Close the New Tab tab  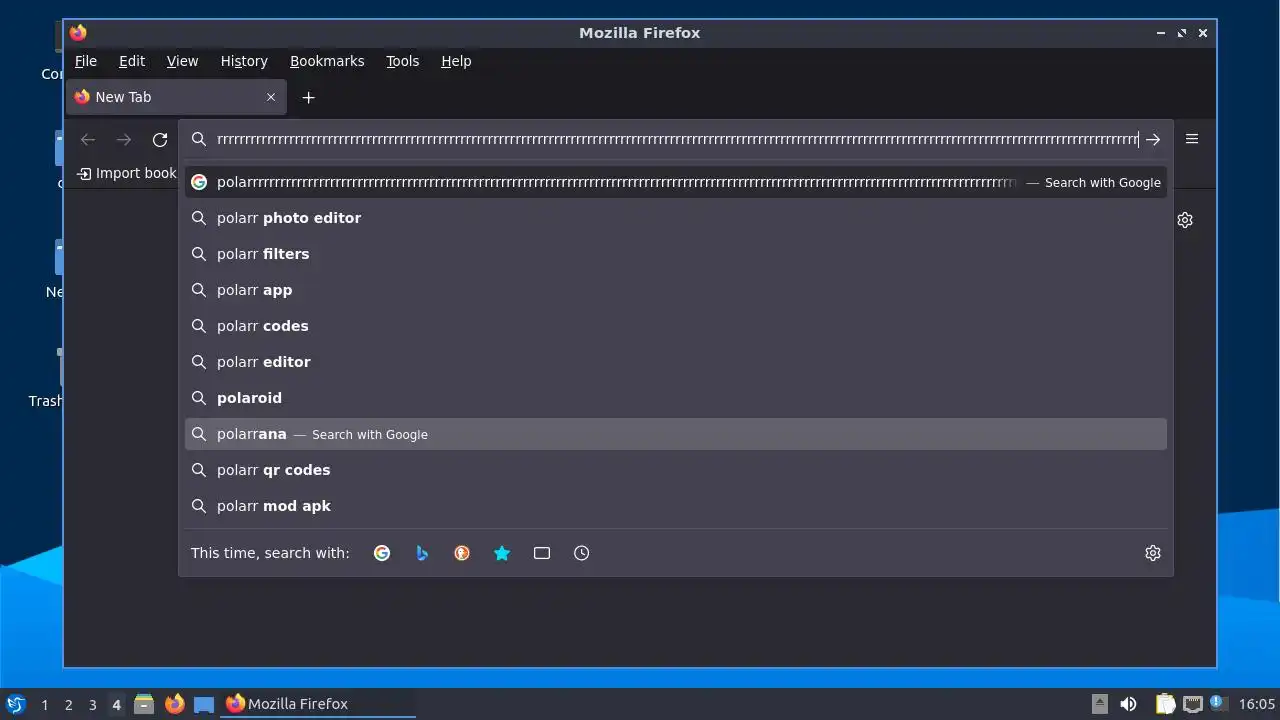[271, 97]
